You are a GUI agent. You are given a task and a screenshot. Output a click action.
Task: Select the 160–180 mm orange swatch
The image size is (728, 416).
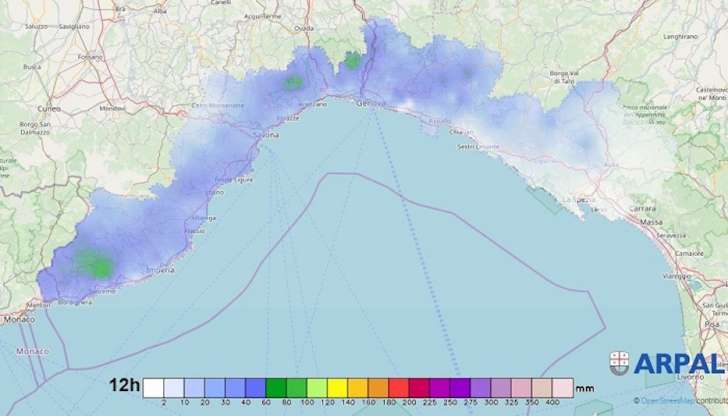click(378, 388)
